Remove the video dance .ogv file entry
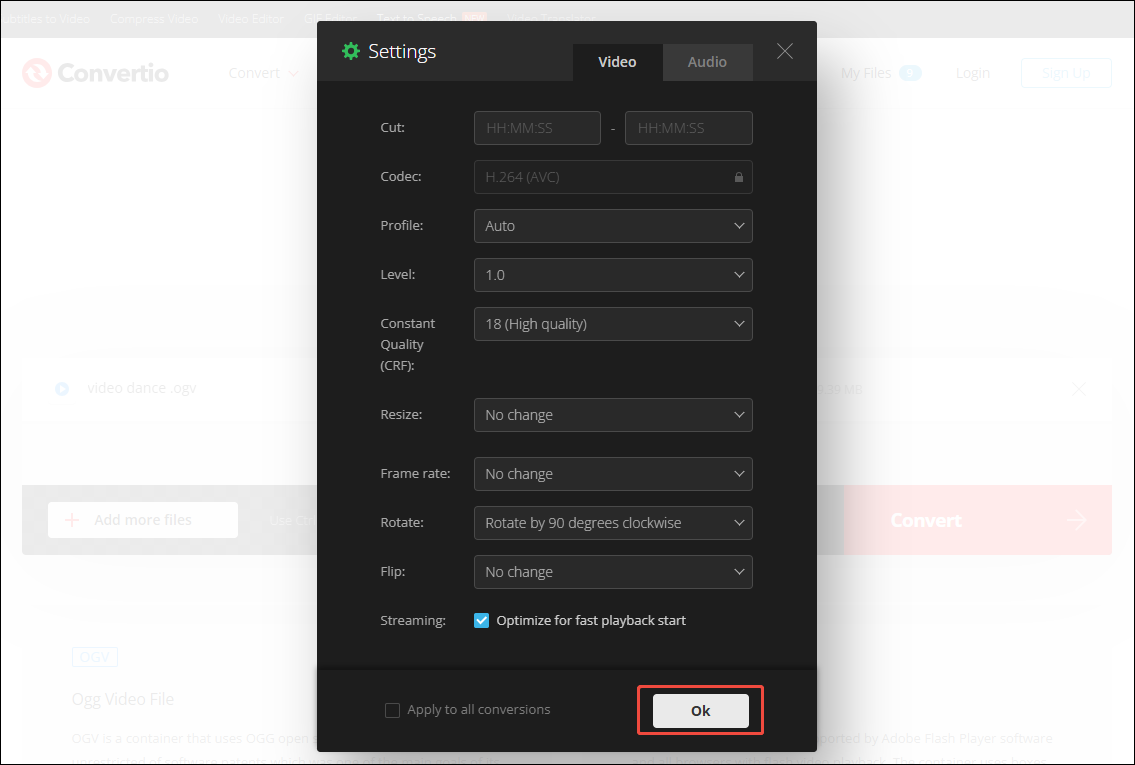 point(1079,389)
